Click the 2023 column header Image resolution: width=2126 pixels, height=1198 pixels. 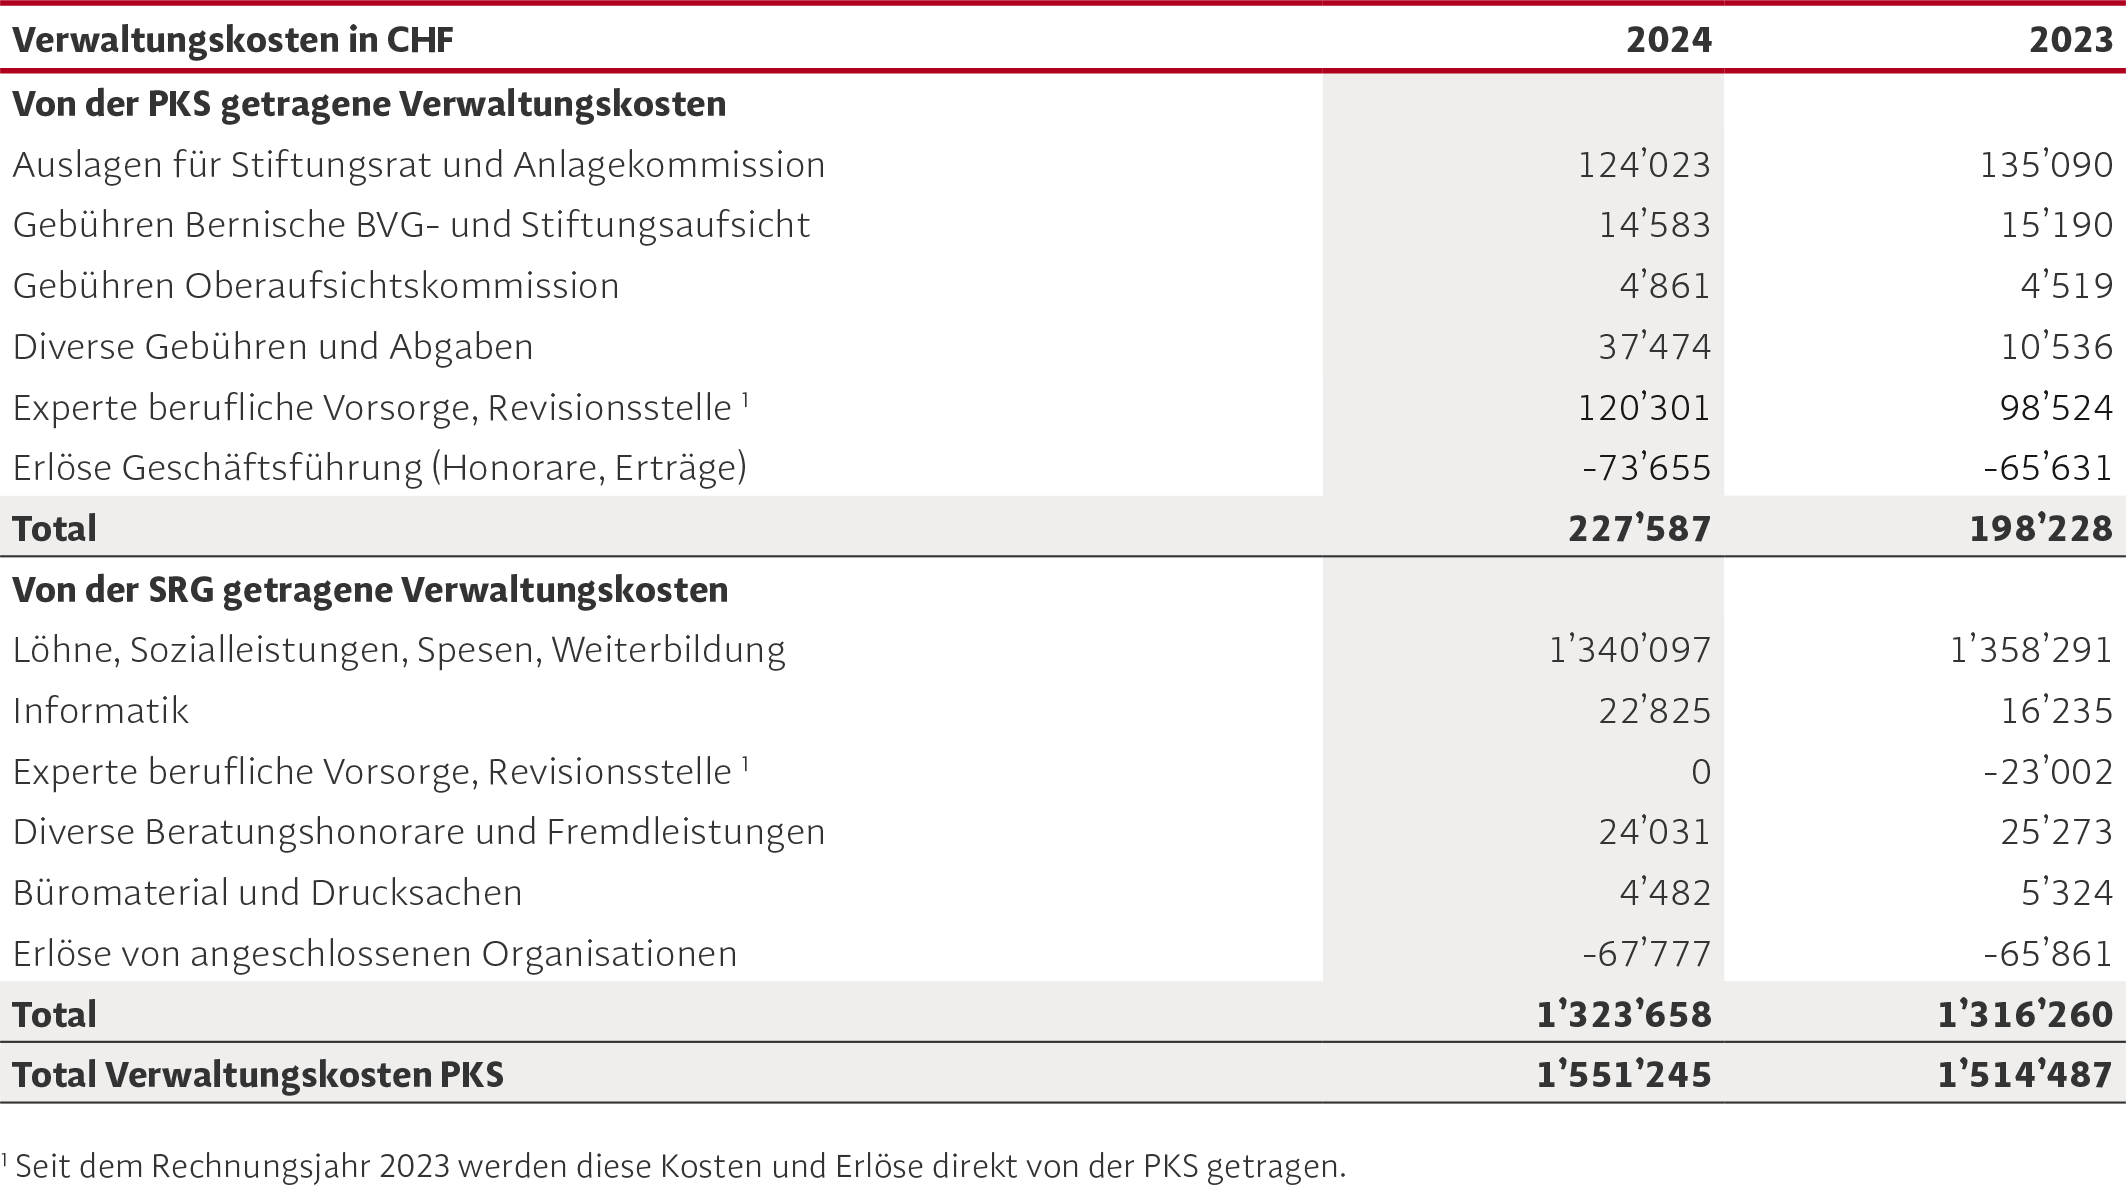pyautogui.click(x=2070, y=40)
